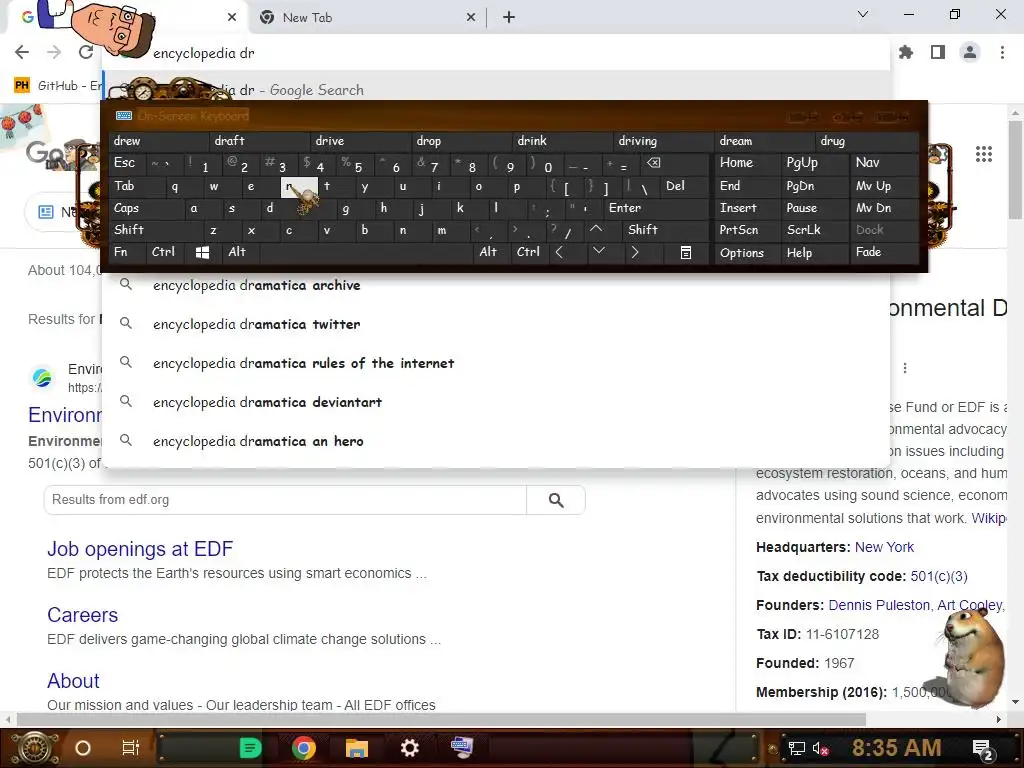This screenshot has height=768, width=1024.
Task: Open the About sitelink
Action: (x=73, y=681)
